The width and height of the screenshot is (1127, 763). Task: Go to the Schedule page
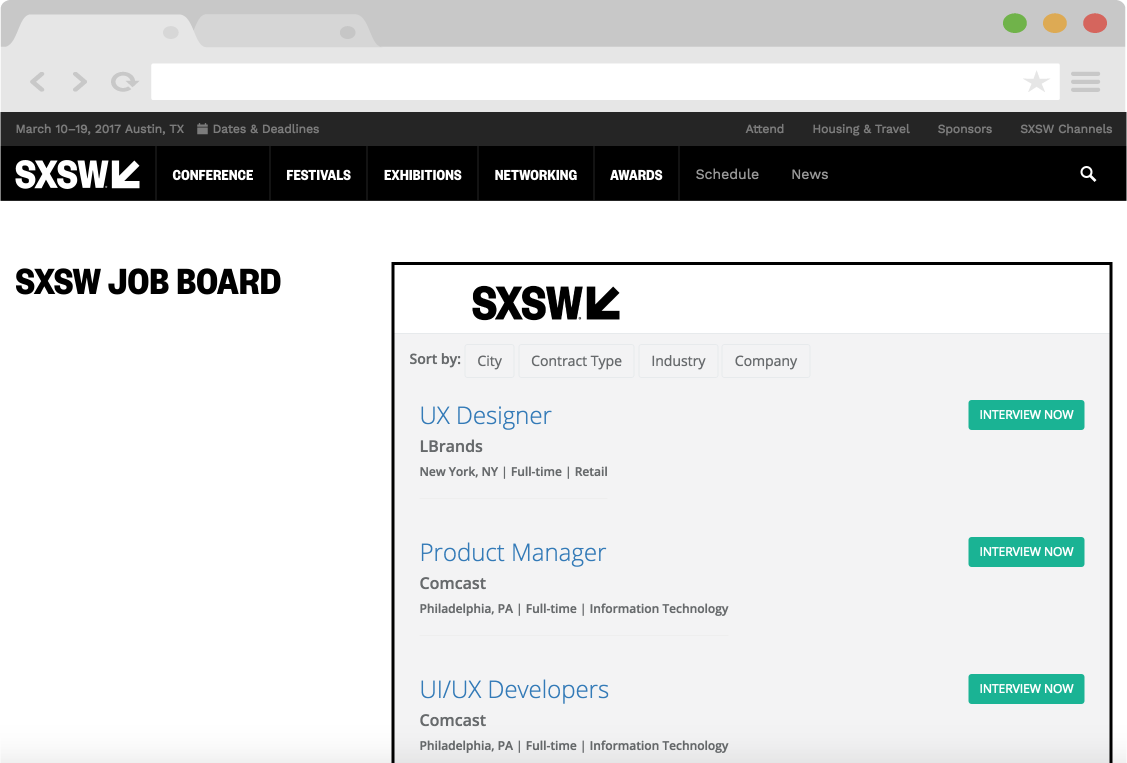click(727, 174)
